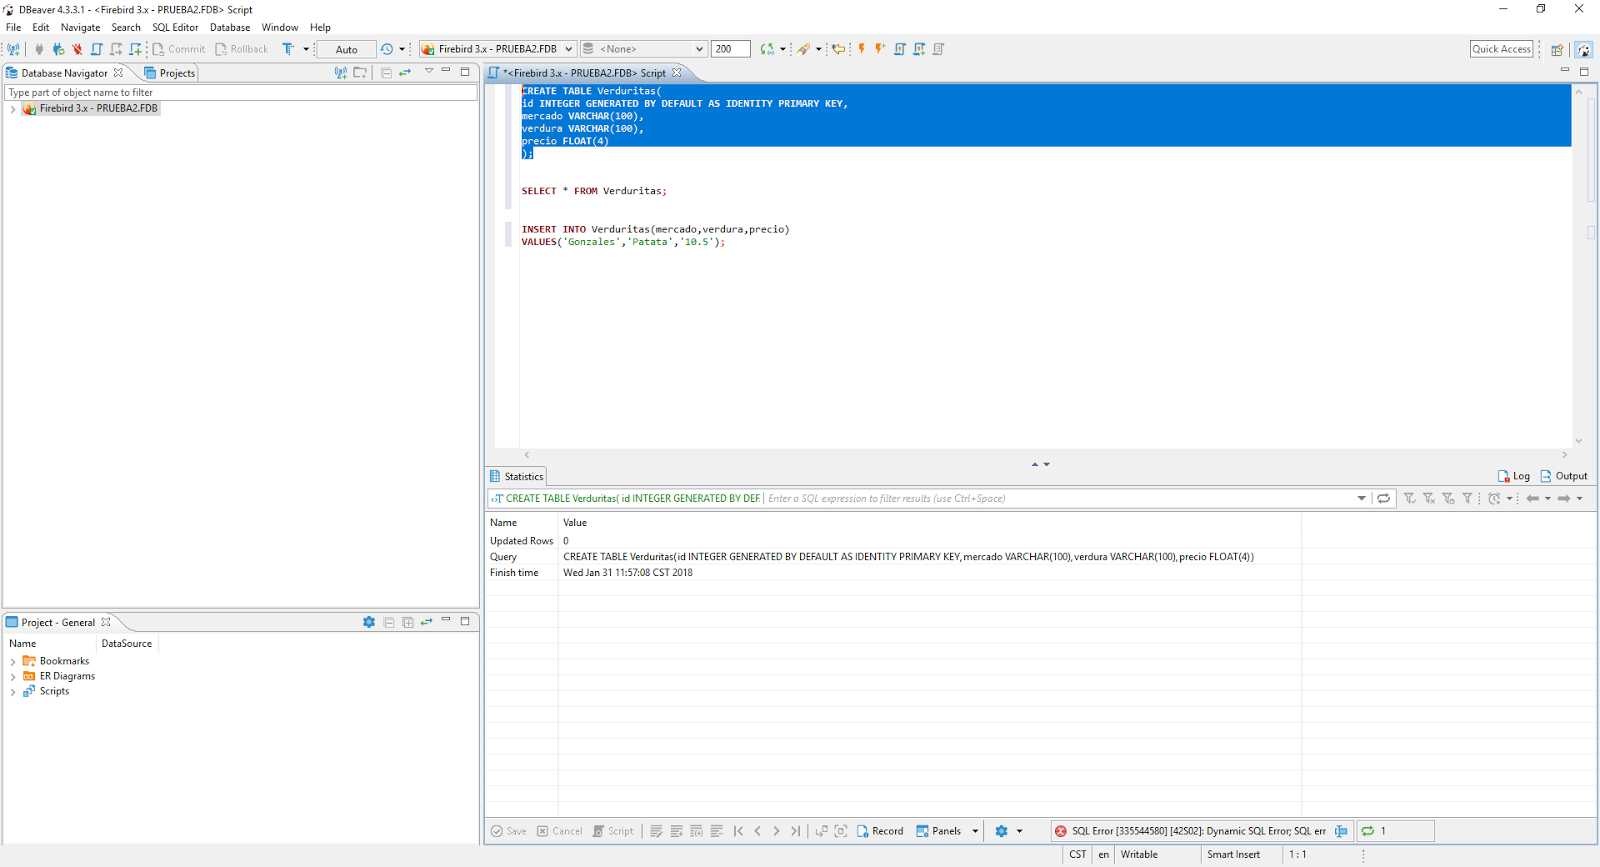Expand the ER Diagrams folder
The width and height of the screenshot is (1600, 867).
[x=13, y=677]
